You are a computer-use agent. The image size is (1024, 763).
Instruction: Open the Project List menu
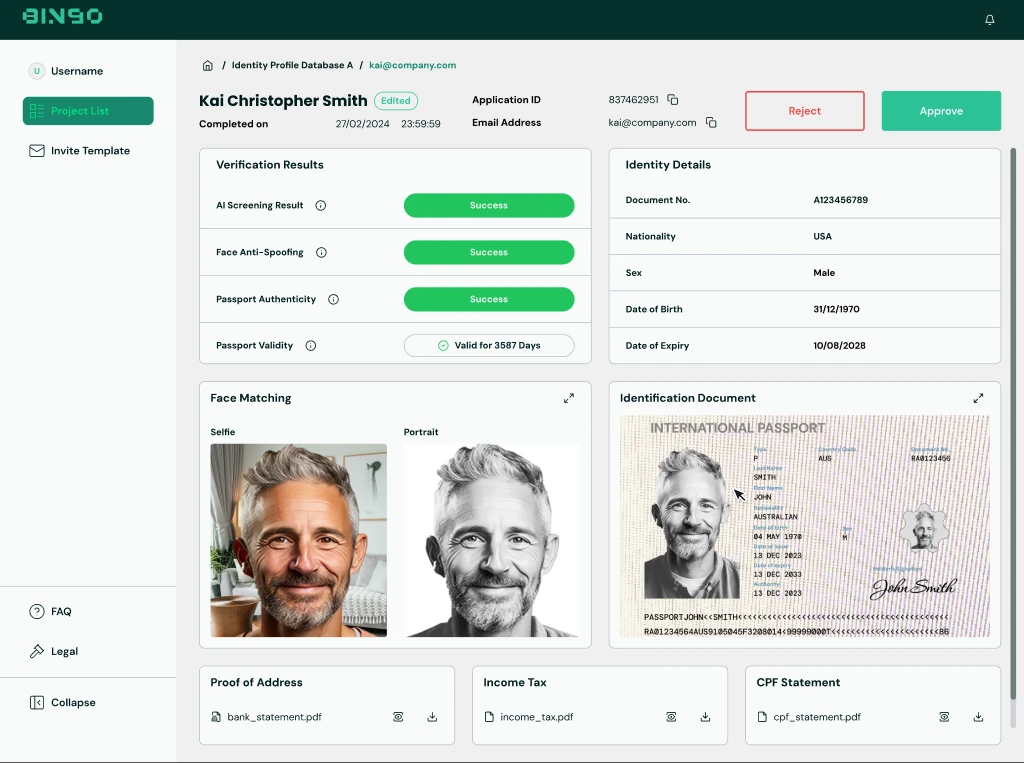pos(88,111)
